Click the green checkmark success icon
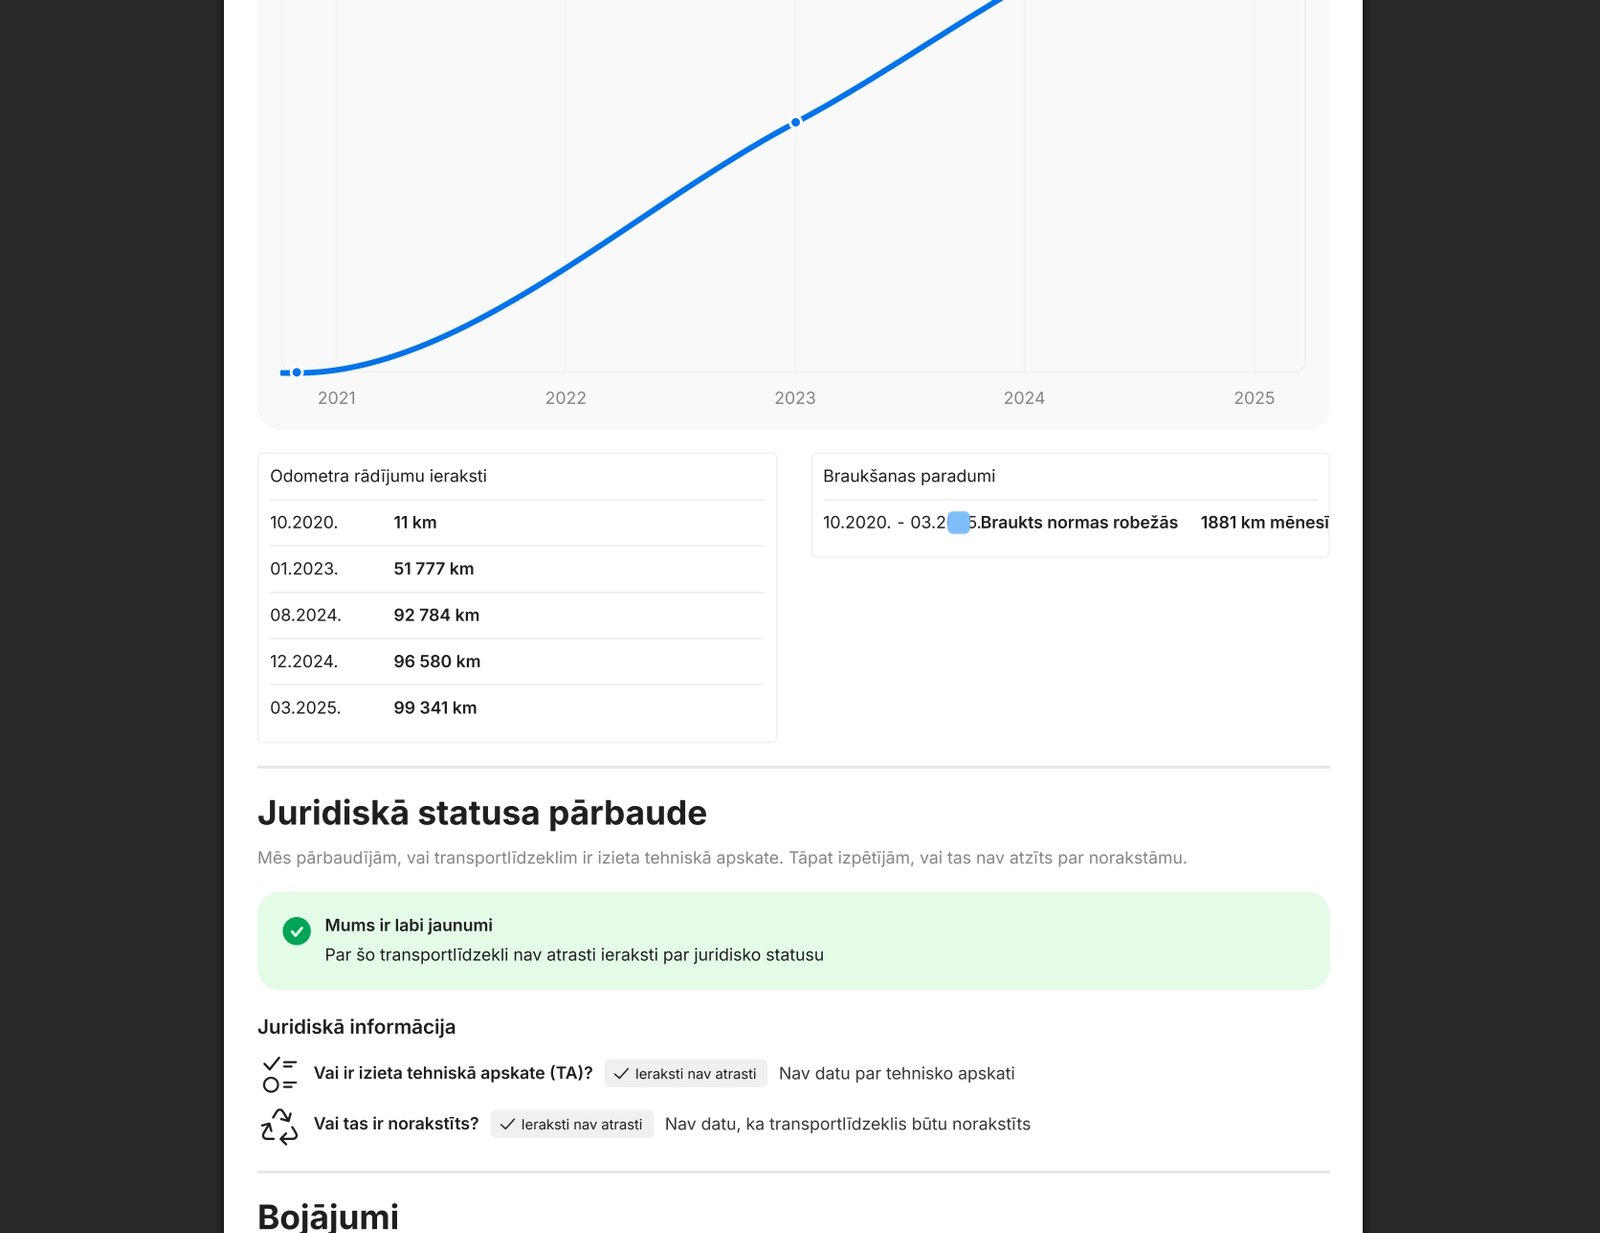 click(x=296, y=931)
